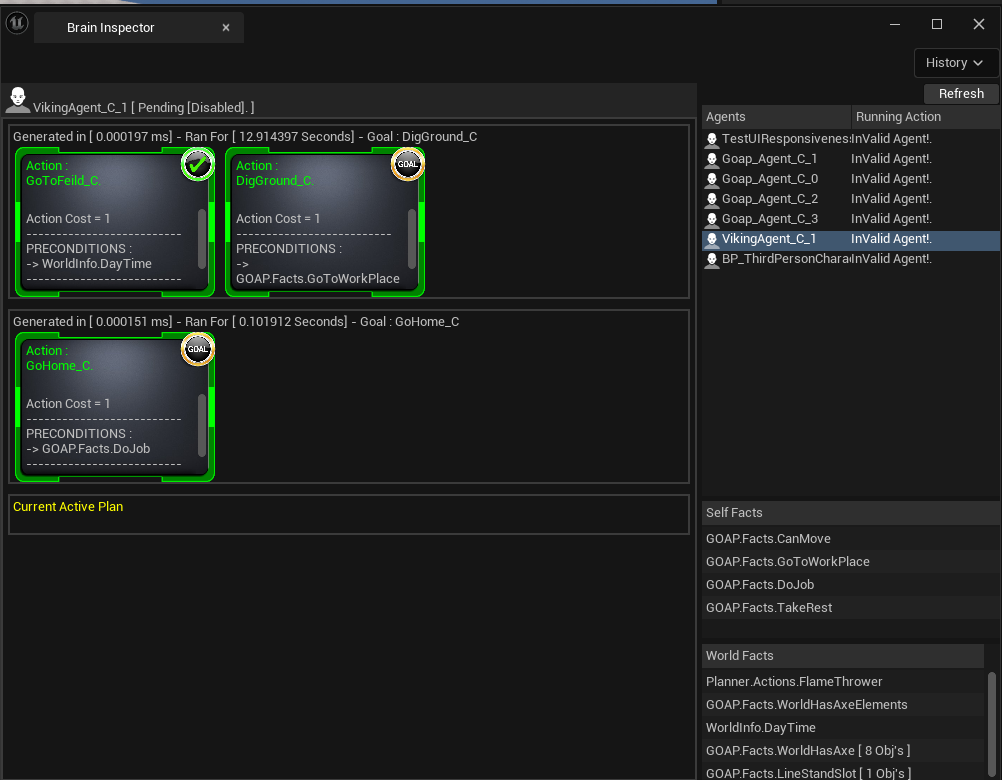Select agent Goap_Agent_C_1 in the list
The height and width of the screenshot is (780, 1002).
[769, 158]
